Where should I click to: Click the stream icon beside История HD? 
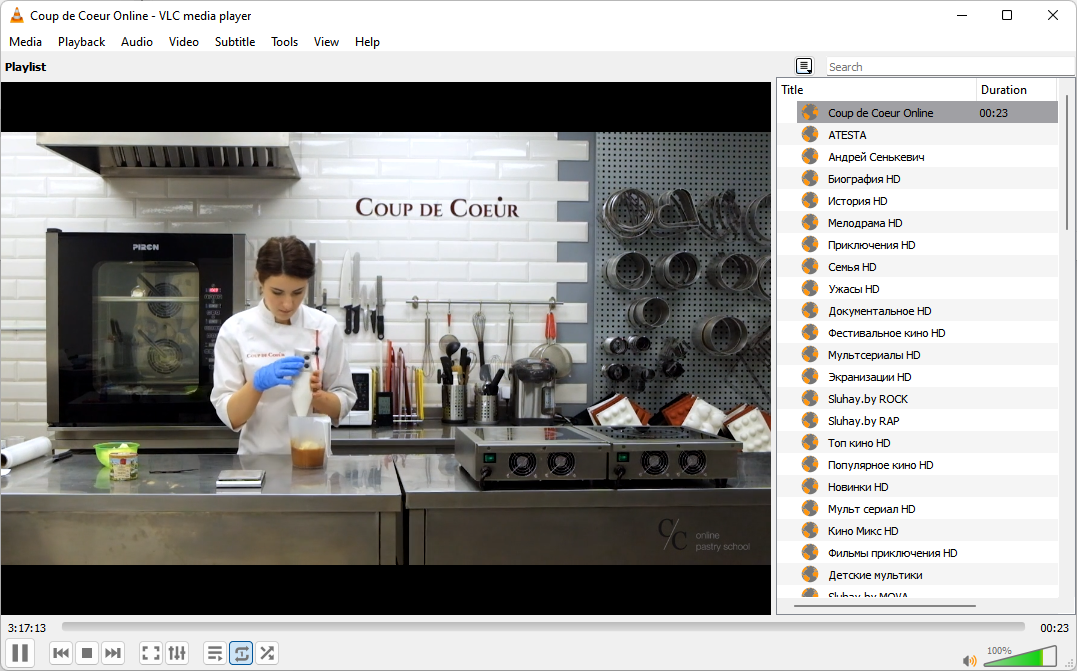coord(810,200)
